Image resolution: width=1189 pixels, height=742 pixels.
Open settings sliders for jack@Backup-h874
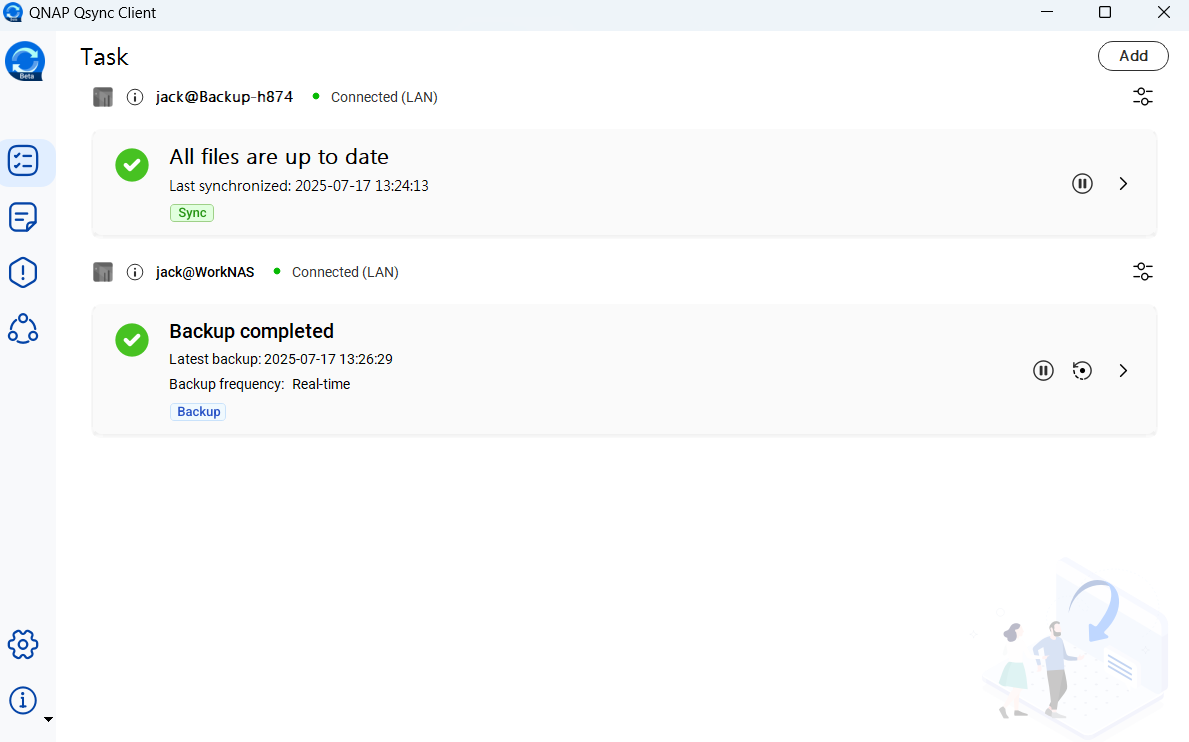pos(1143,97)
